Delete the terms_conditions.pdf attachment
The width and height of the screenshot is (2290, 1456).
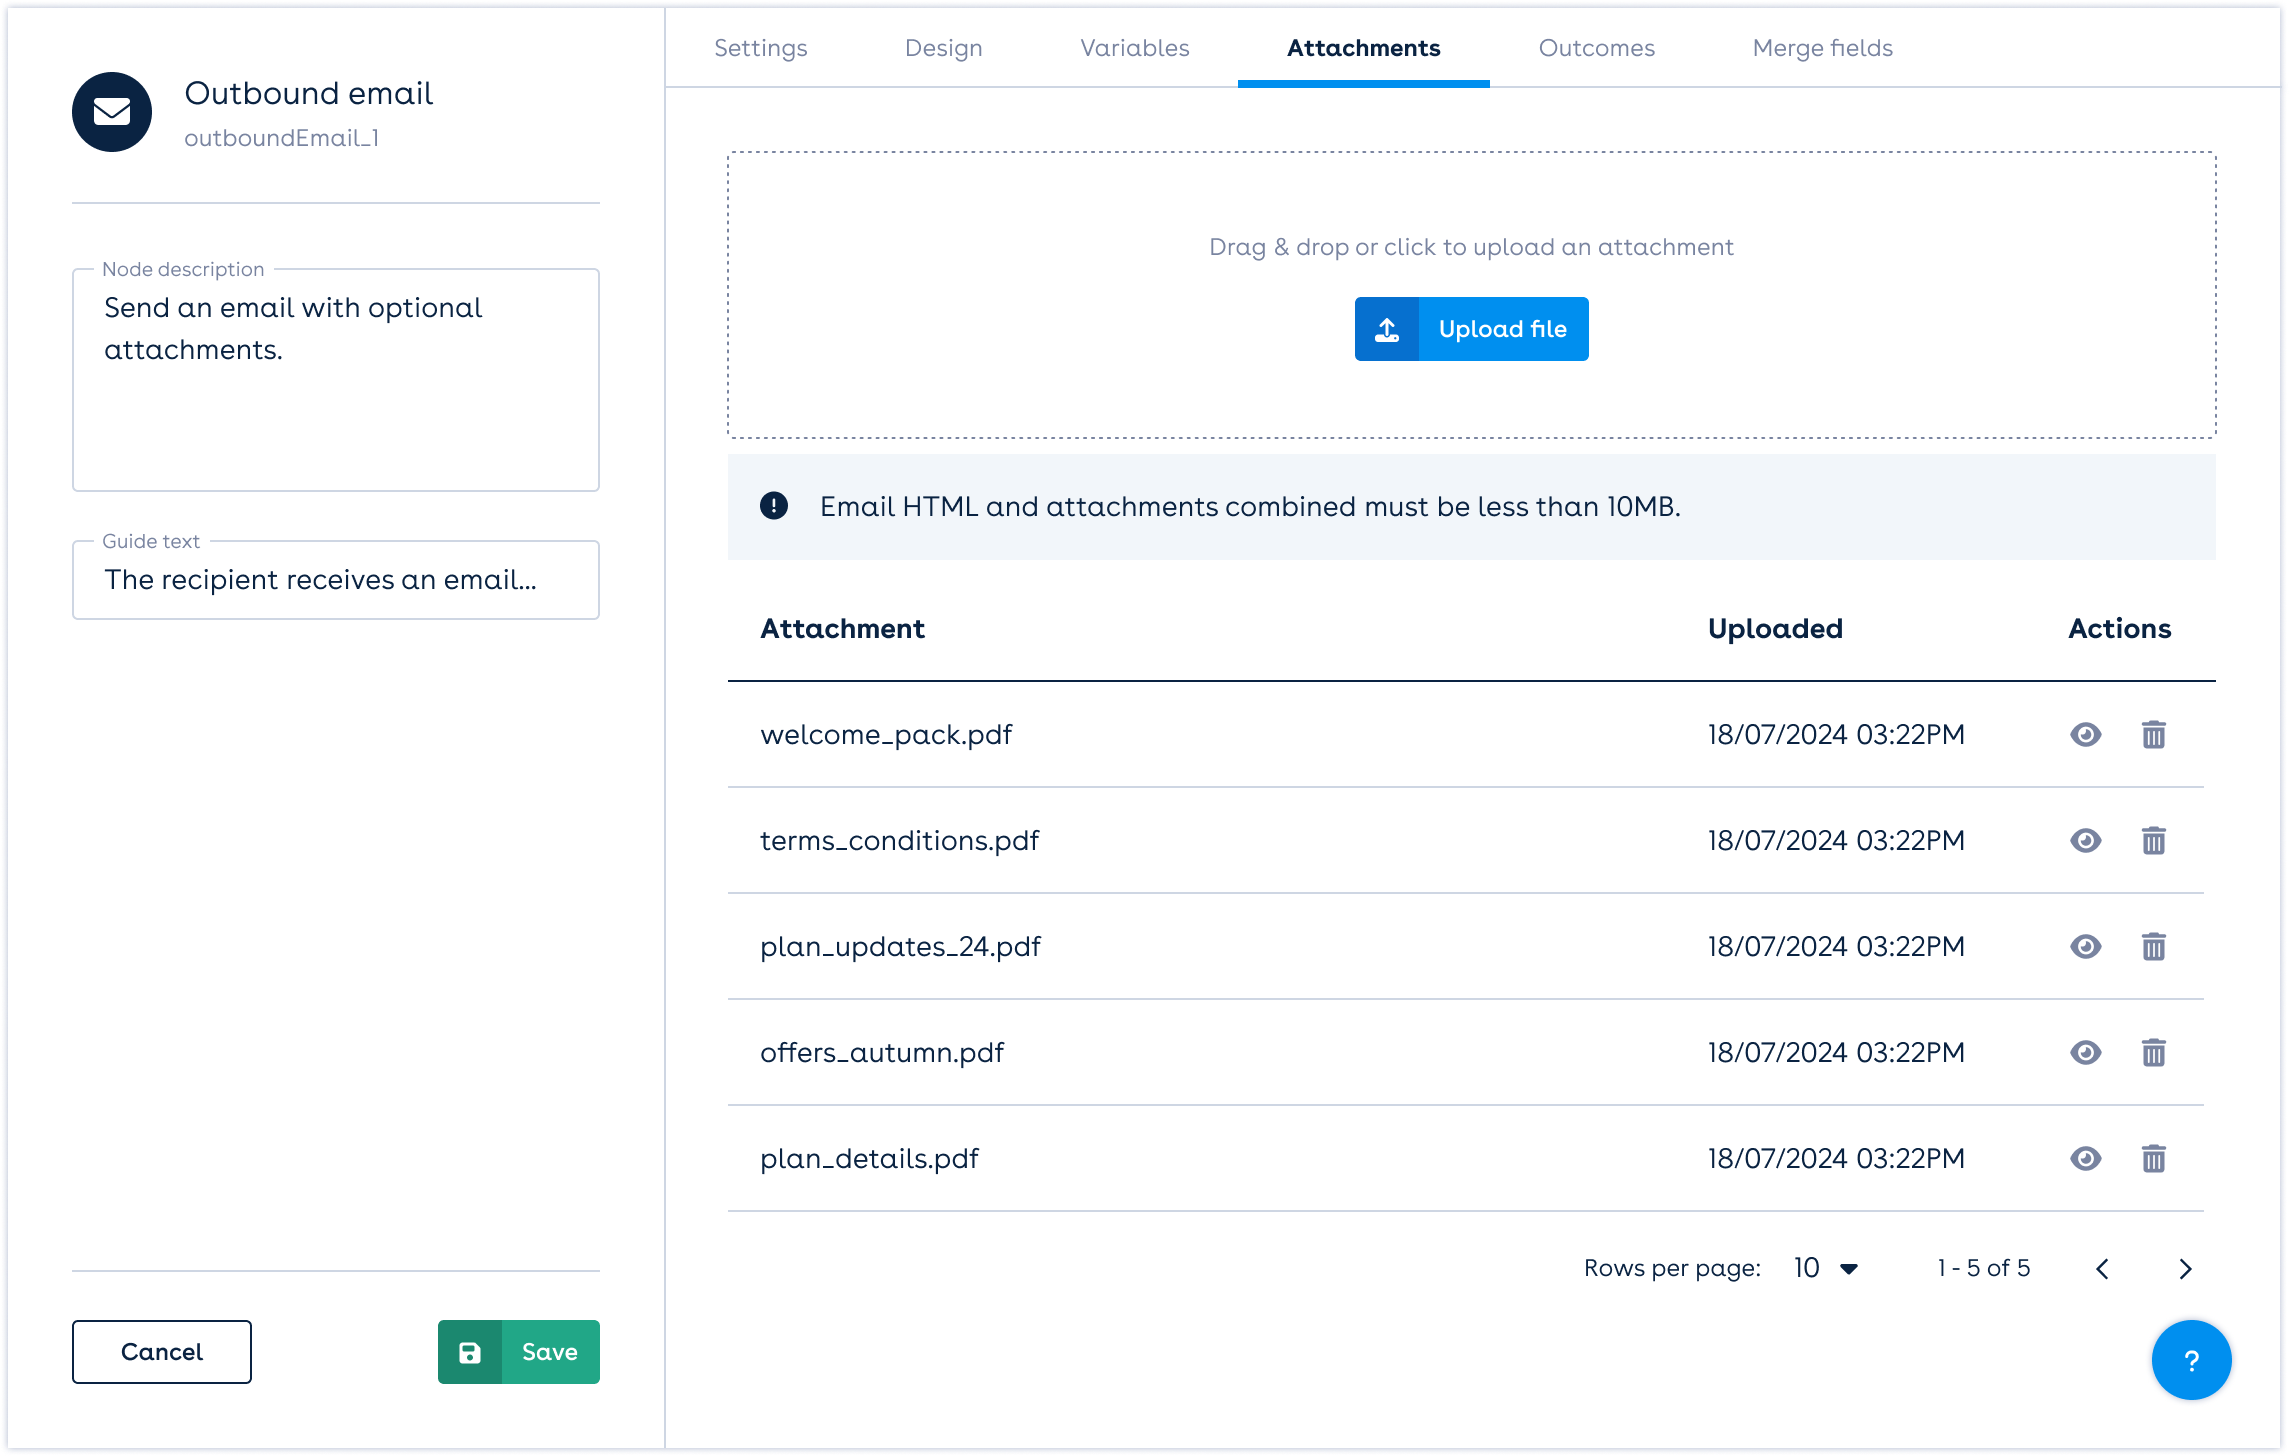(2153, 841)
